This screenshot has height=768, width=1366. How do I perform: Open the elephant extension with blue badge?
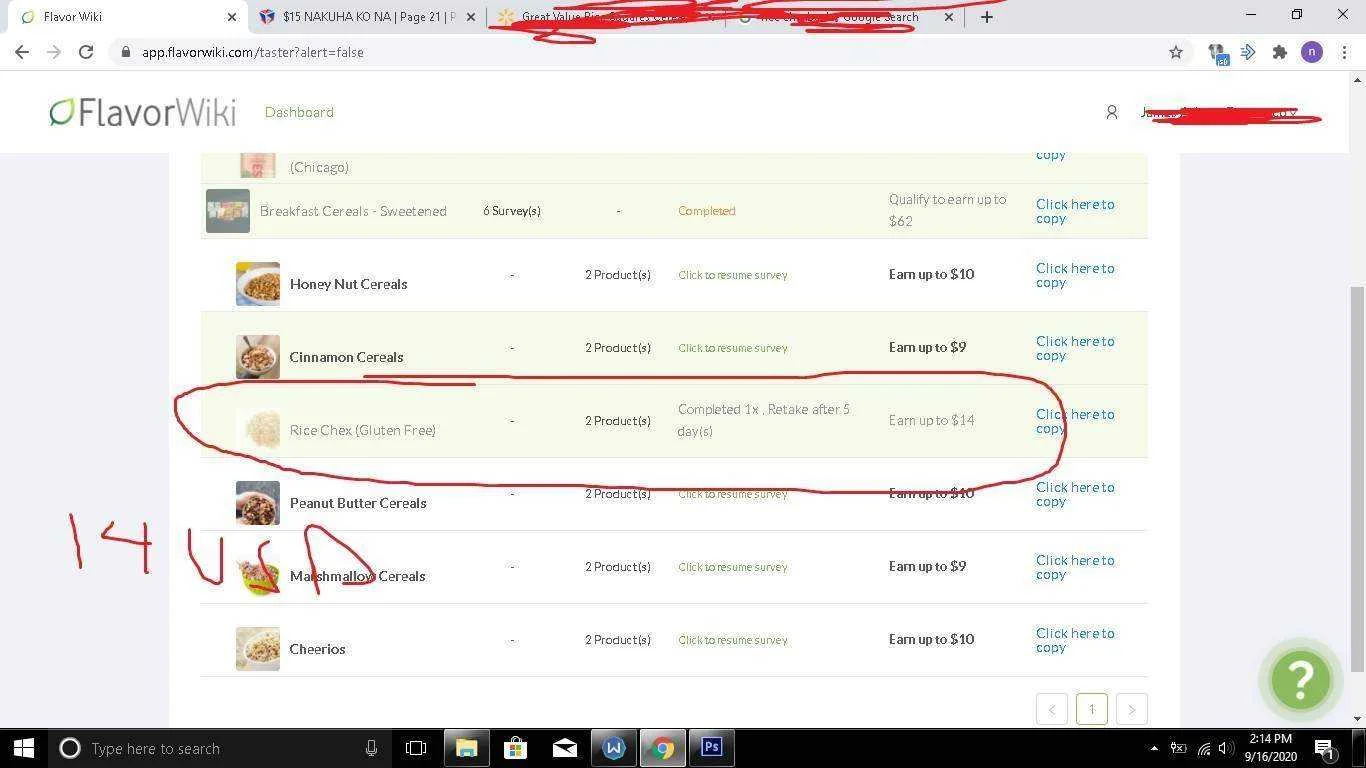(1217, 53)
